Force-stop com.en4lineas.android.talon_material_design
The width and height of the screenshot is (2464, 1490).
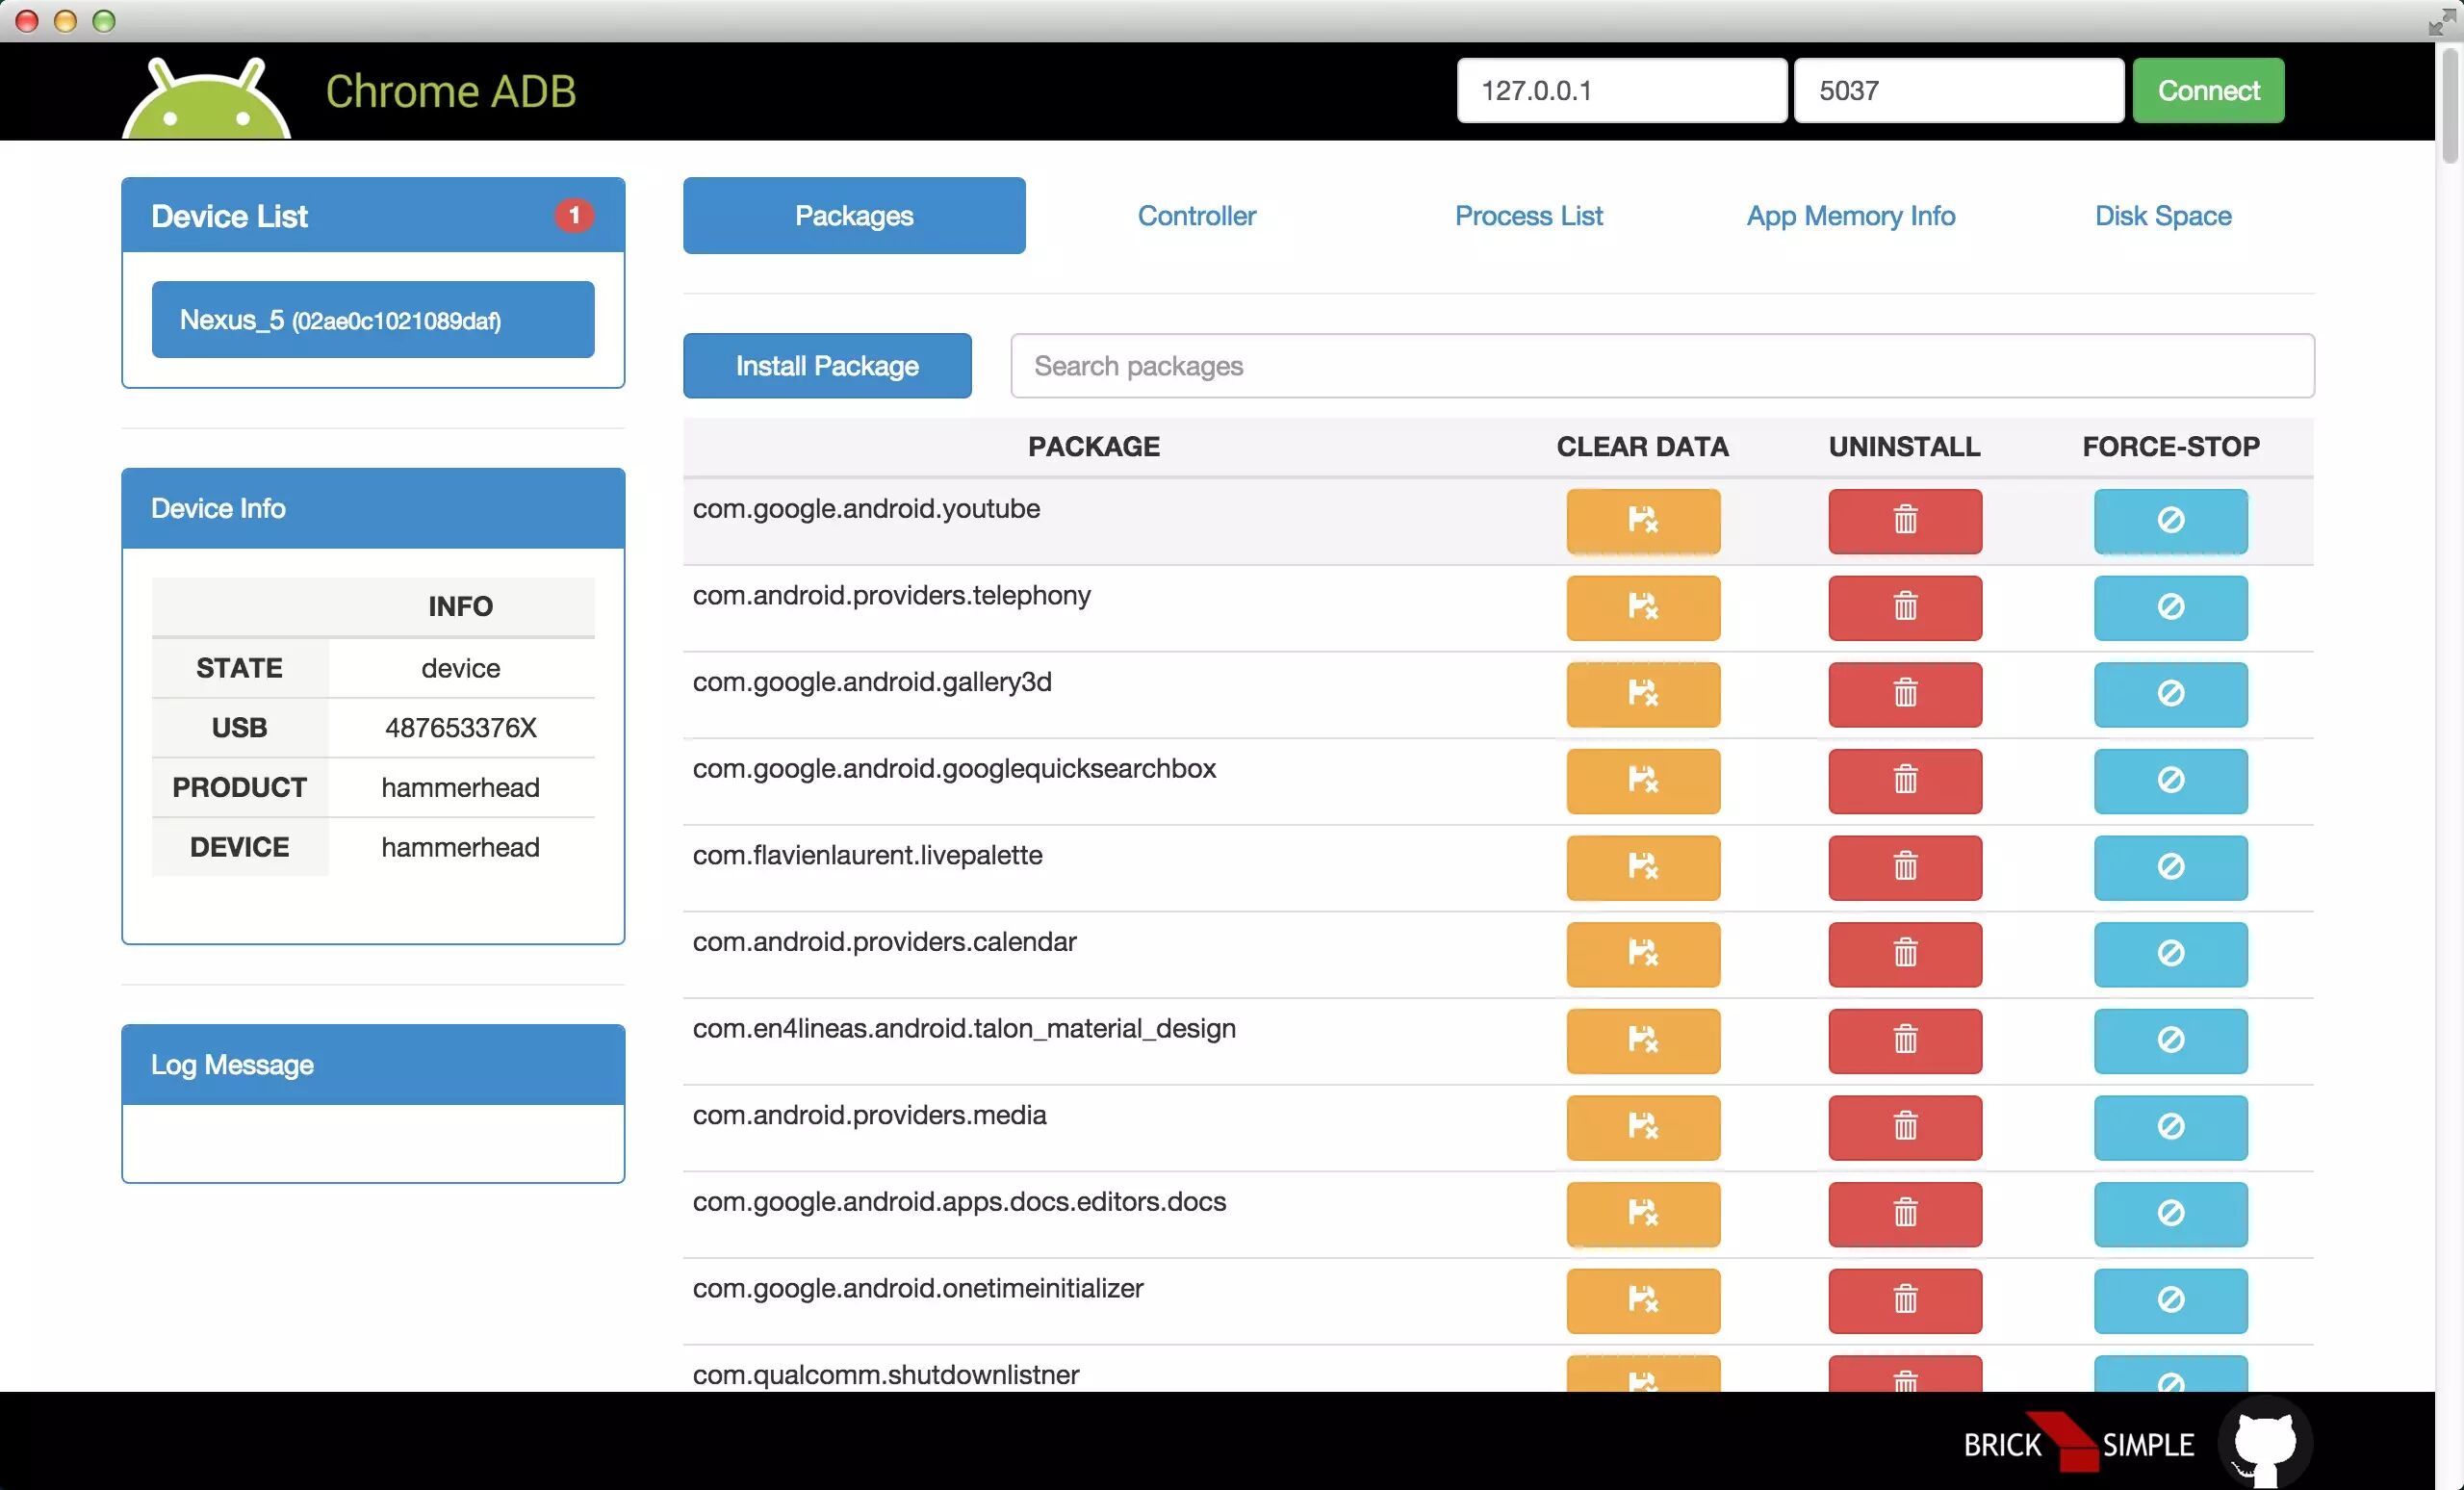pos(2170,1040)
